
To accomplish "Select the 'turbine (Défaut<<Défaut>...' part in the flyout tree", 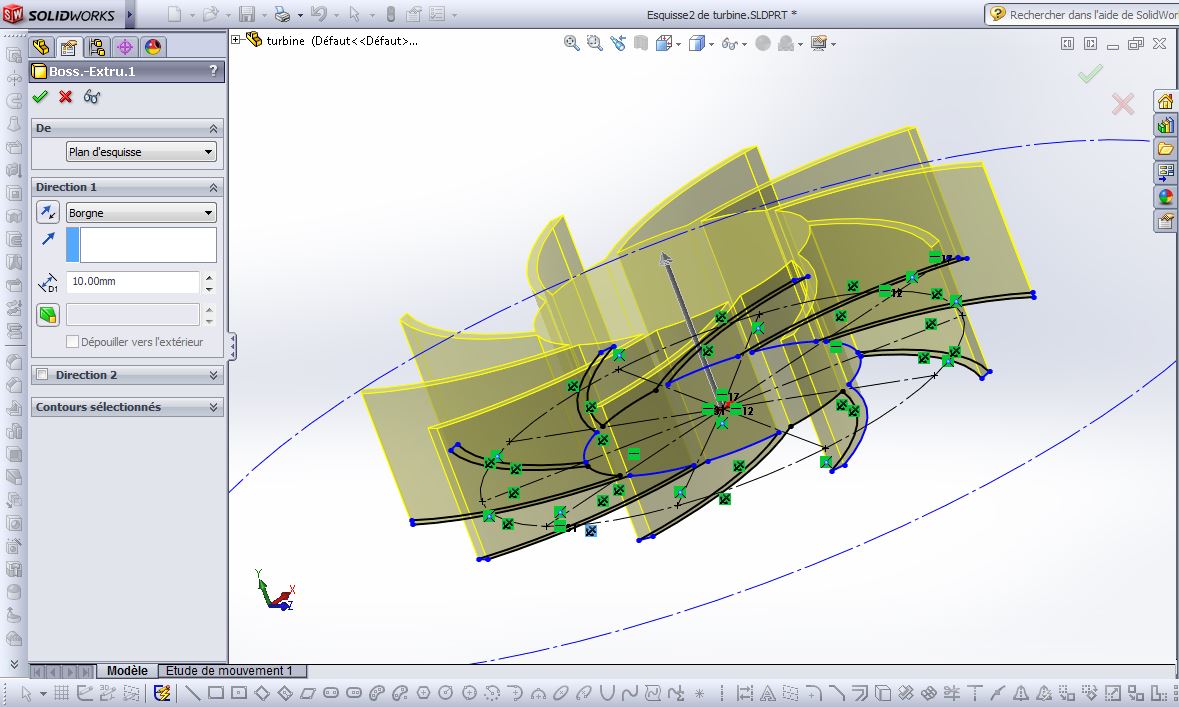I will (x=342, y=41).
